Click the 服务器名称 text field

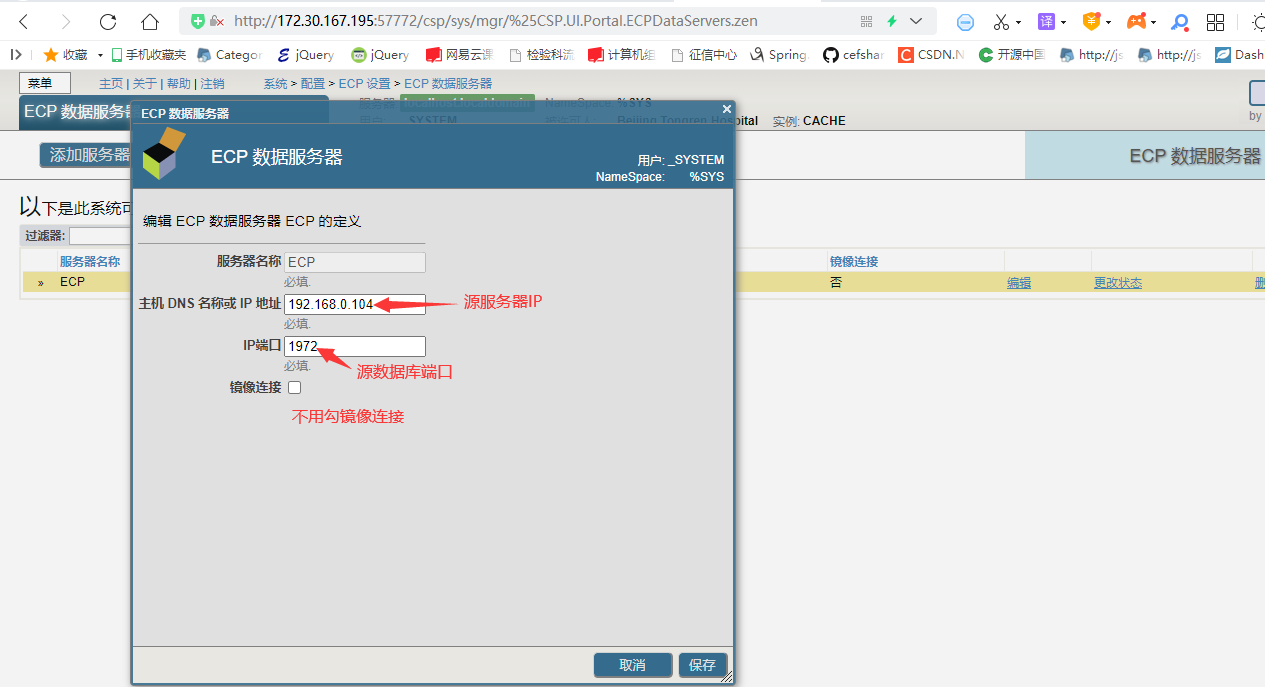(x=355, y=263)
